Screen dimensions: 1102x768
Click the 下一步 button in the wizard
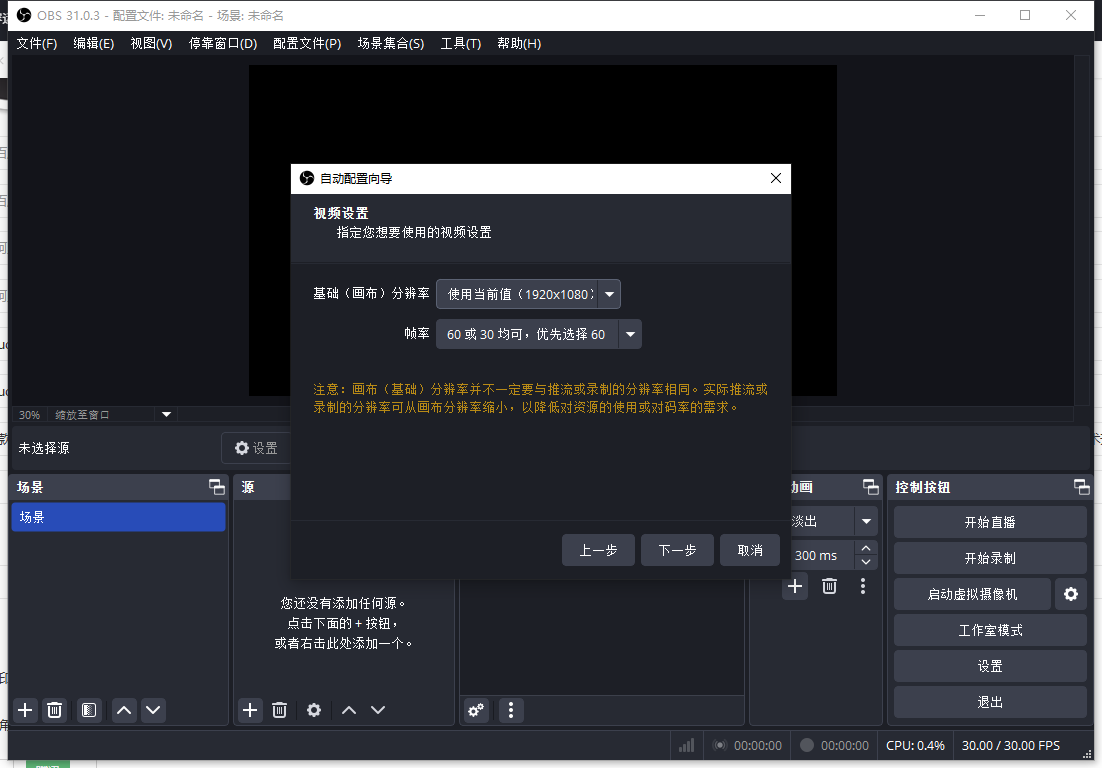[677, 549]
